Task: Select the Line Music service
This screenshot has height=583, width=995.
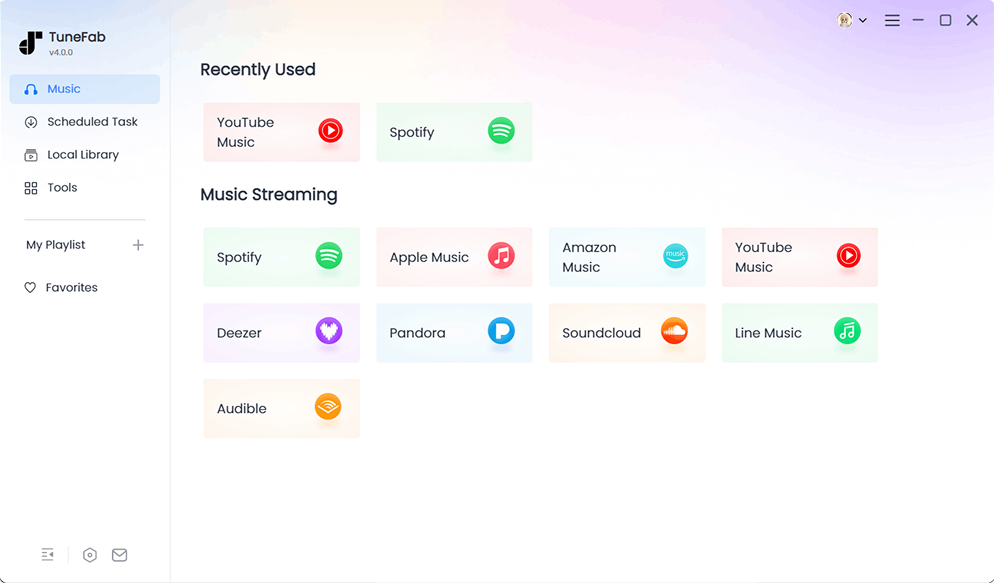Action: (799, 333)
